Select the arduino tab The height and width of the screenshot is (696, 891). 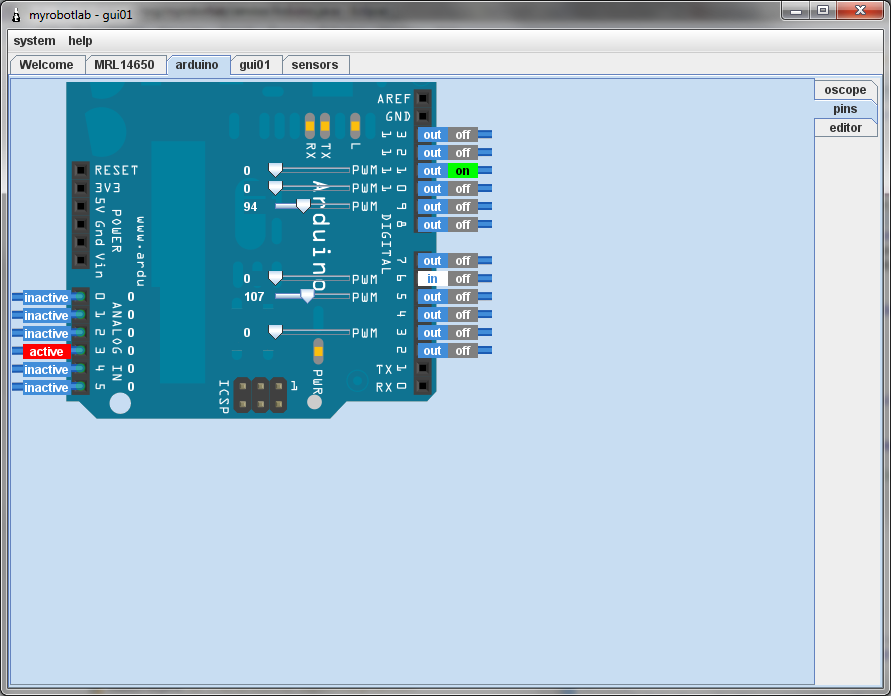(x=197, y=65)
